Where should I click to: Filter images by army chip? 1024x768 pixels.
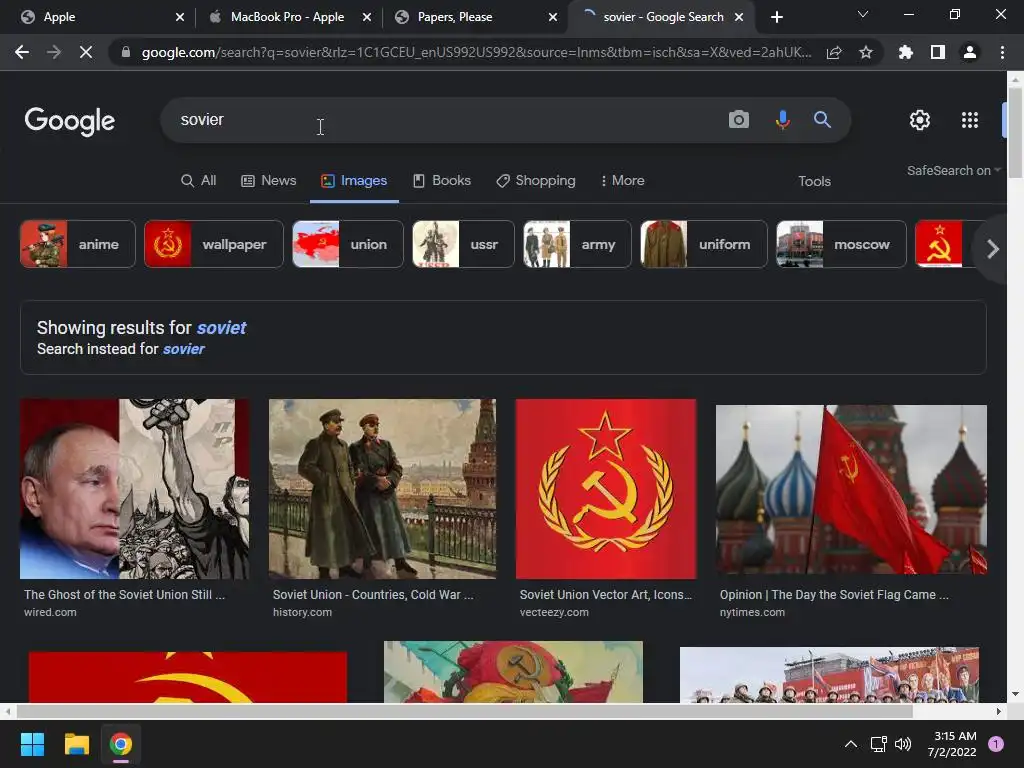pos(577,244)
